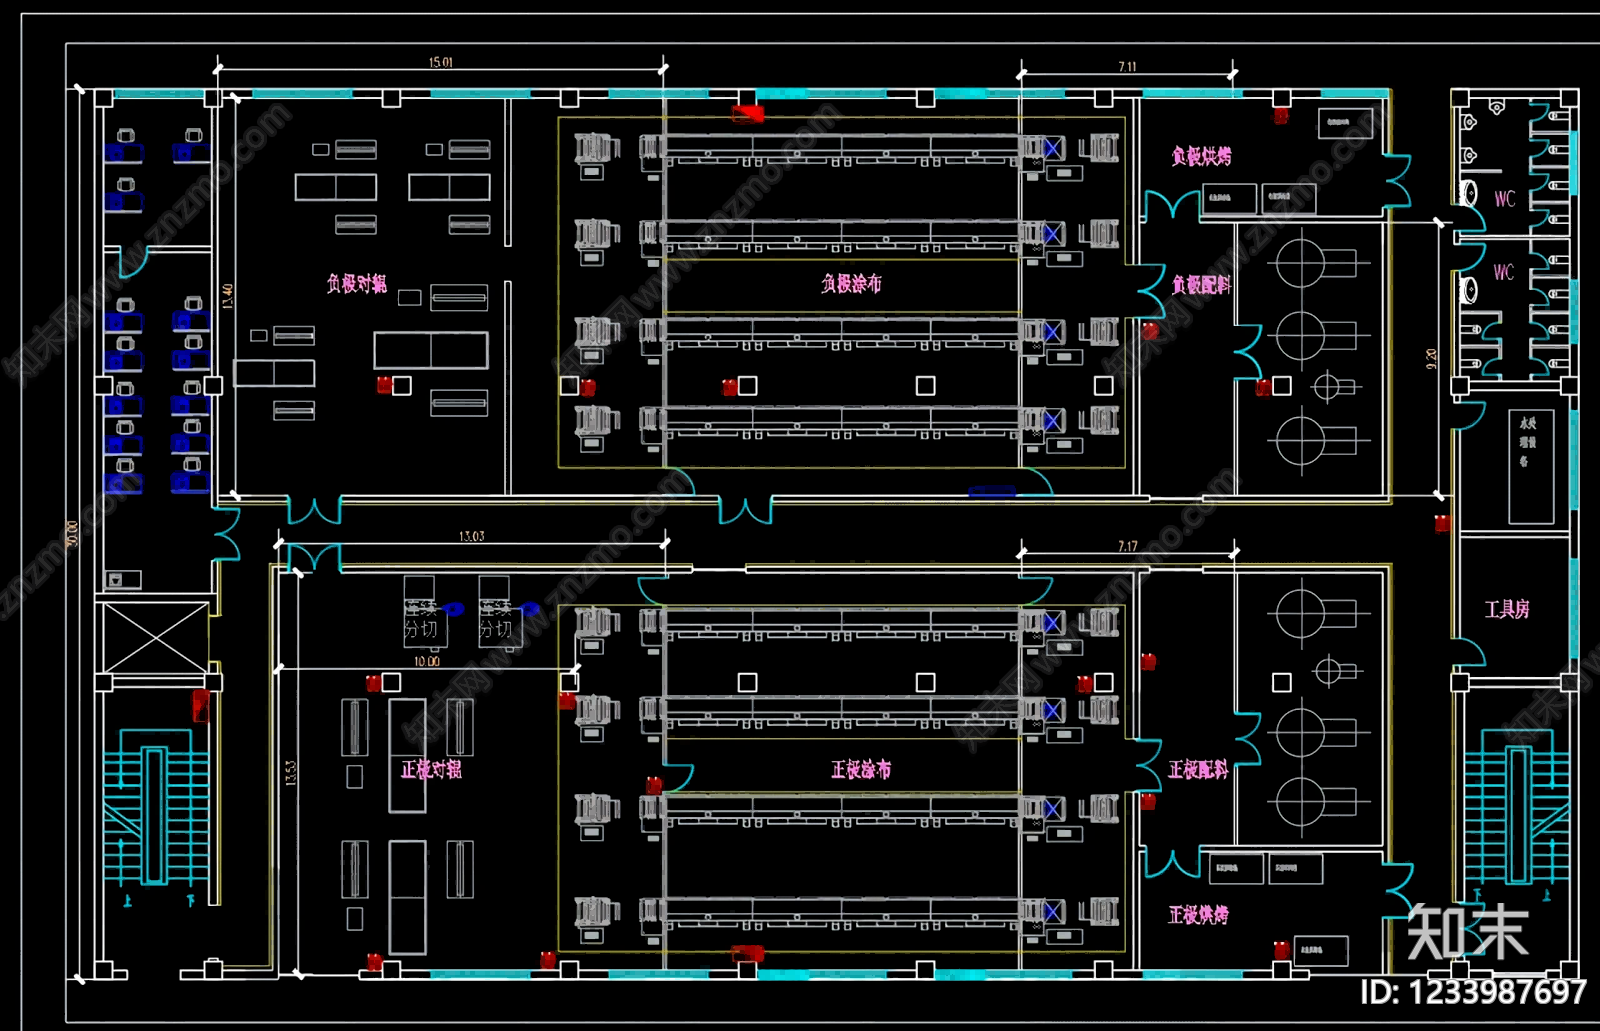This screenshot has width=1600, height=1031.
Task: Select the 7.11 dimension value
Action: 1127,66
